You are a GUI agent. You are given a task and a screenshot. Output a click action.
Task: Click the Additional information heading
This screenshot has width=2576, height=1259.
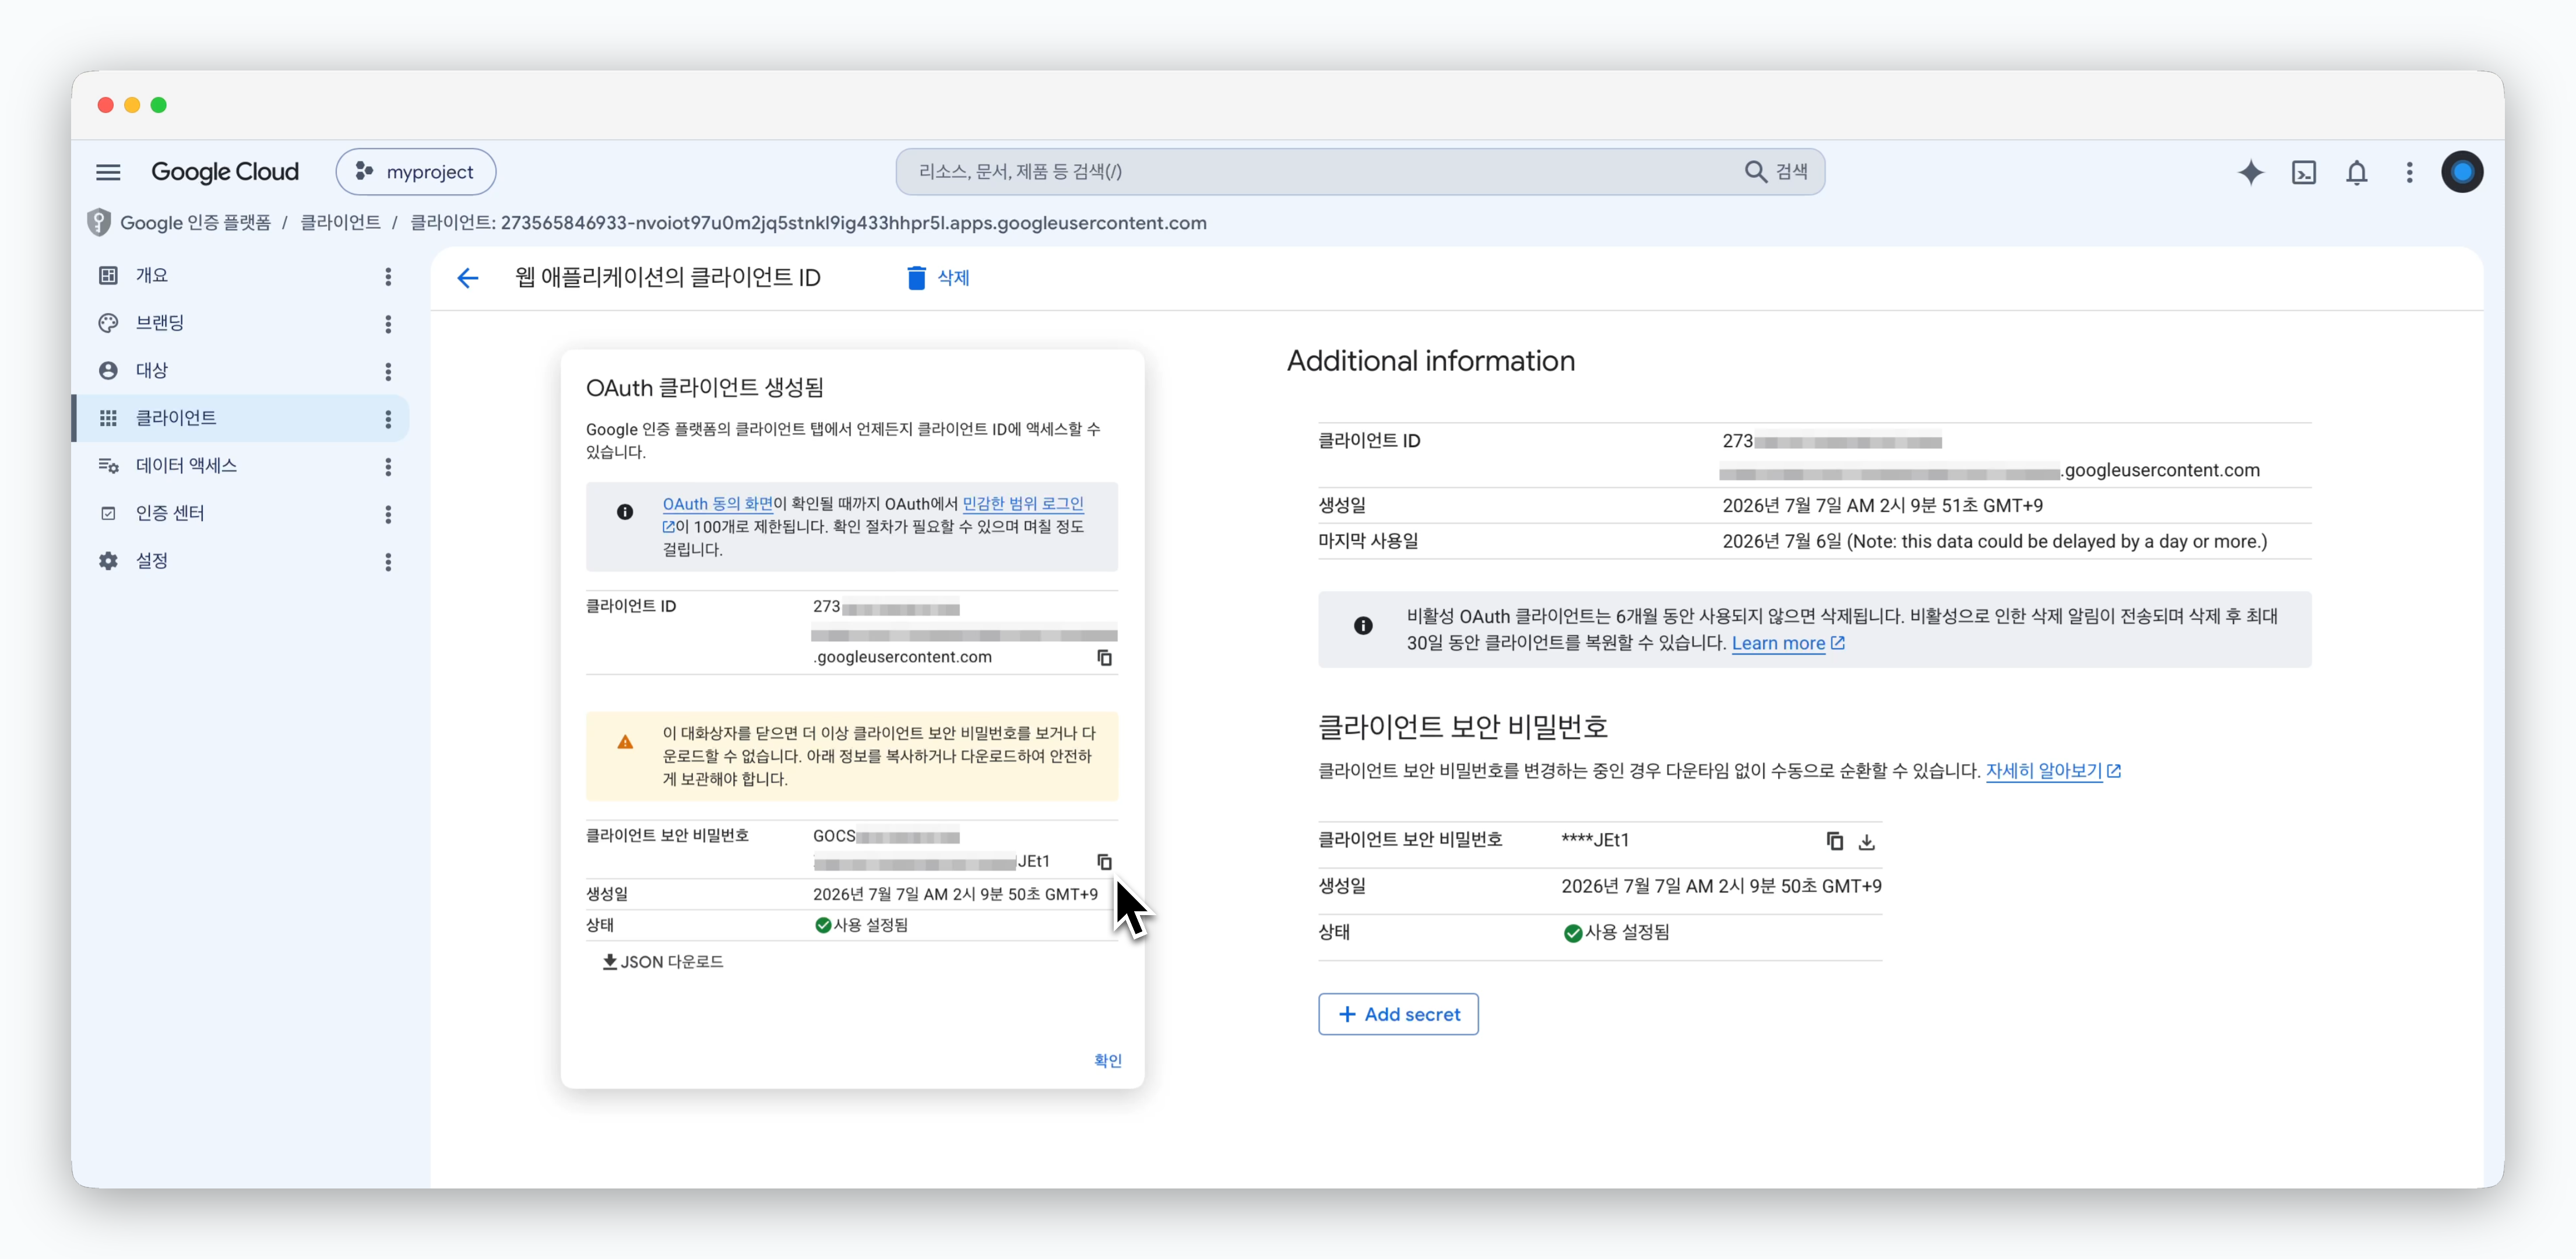pos(1431,361)
